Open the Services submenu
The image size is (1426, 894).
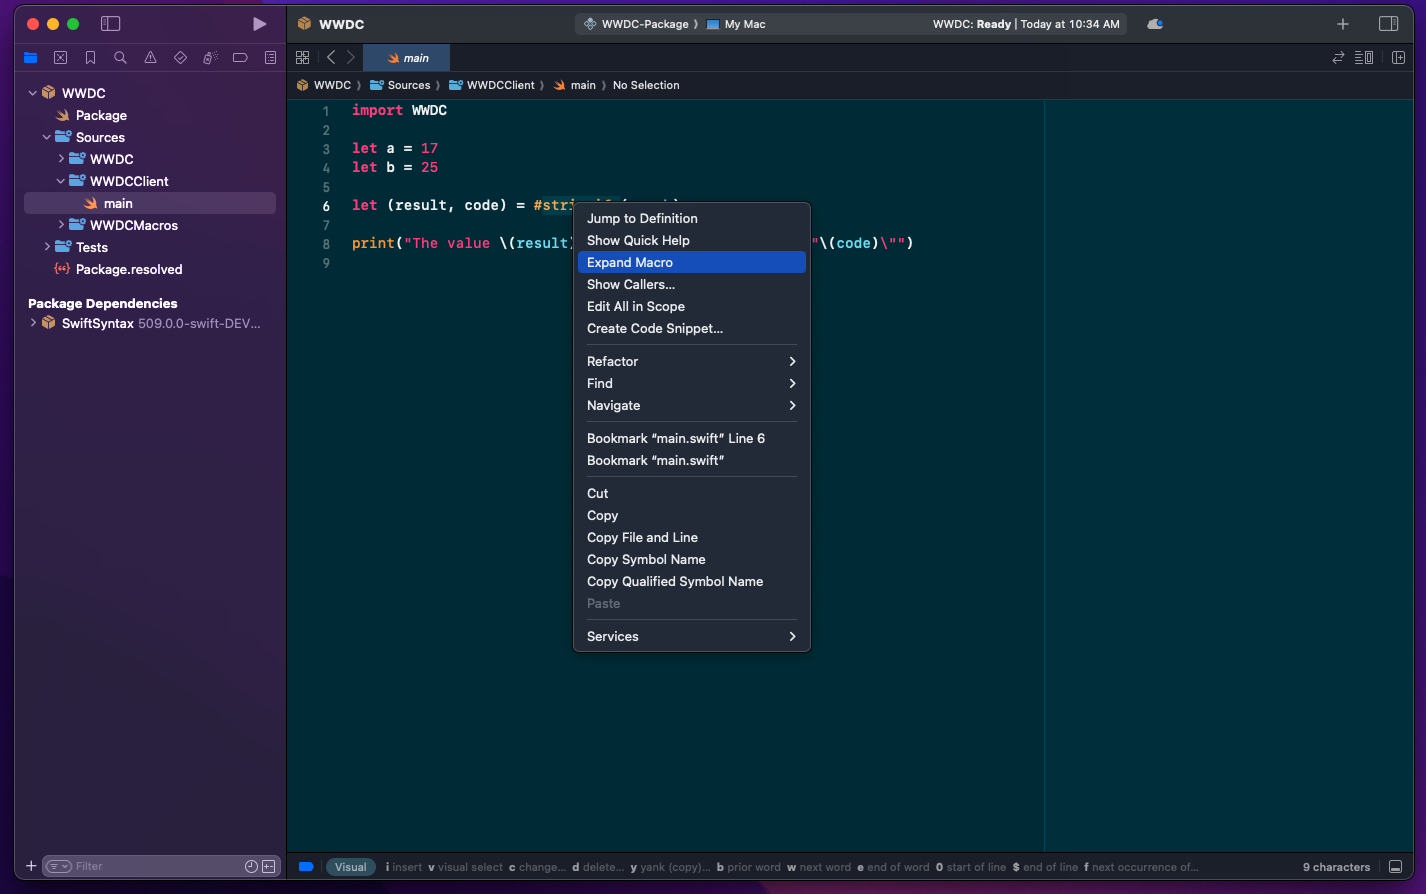692,636
